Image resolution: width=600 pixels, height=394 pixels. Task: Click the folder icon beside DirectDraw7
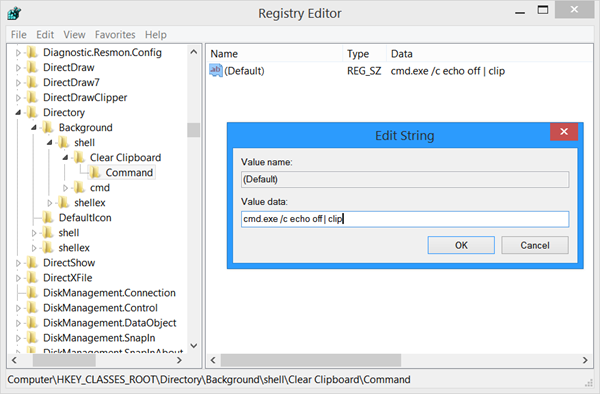click(32, 82)
